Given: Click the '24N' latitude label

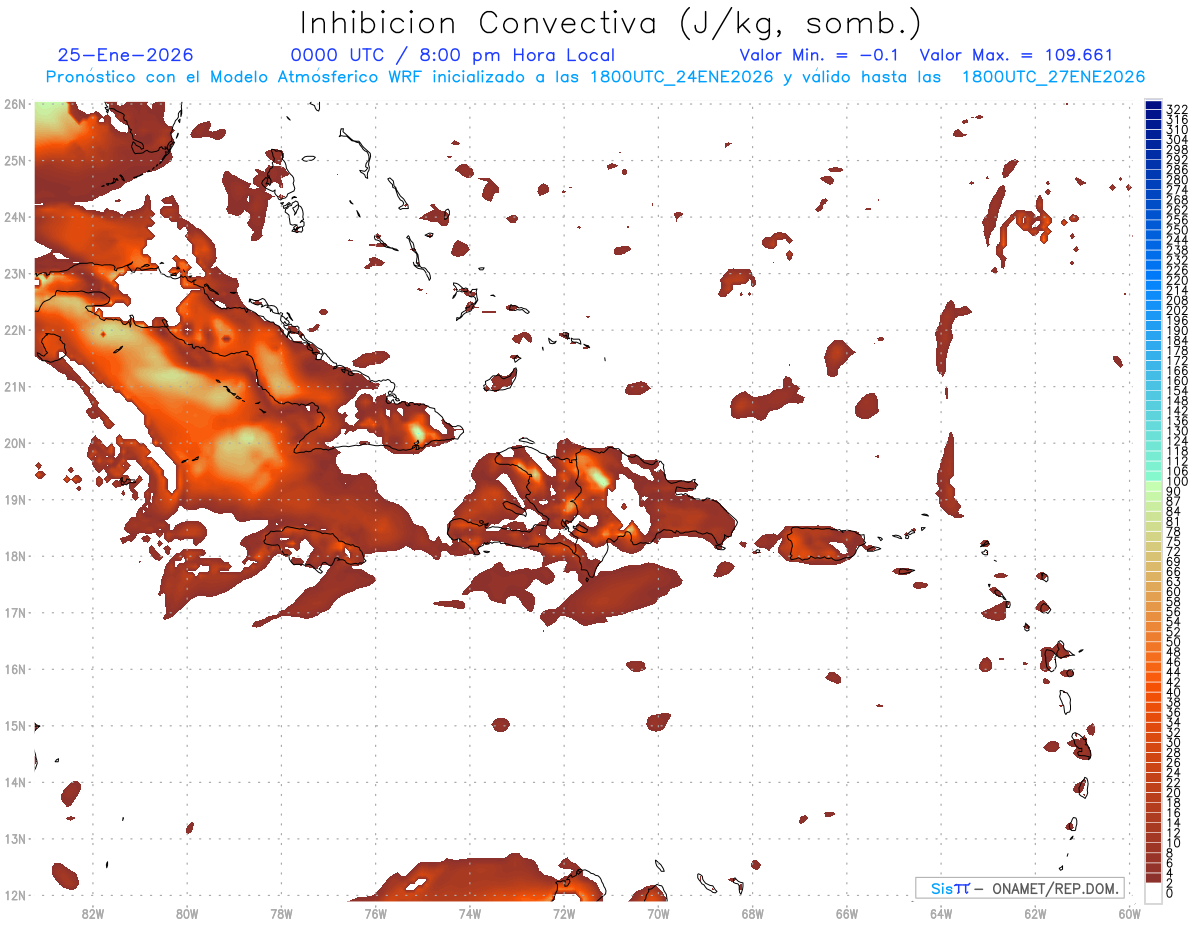Looking at the screenshot, I should tap(14, 217).
